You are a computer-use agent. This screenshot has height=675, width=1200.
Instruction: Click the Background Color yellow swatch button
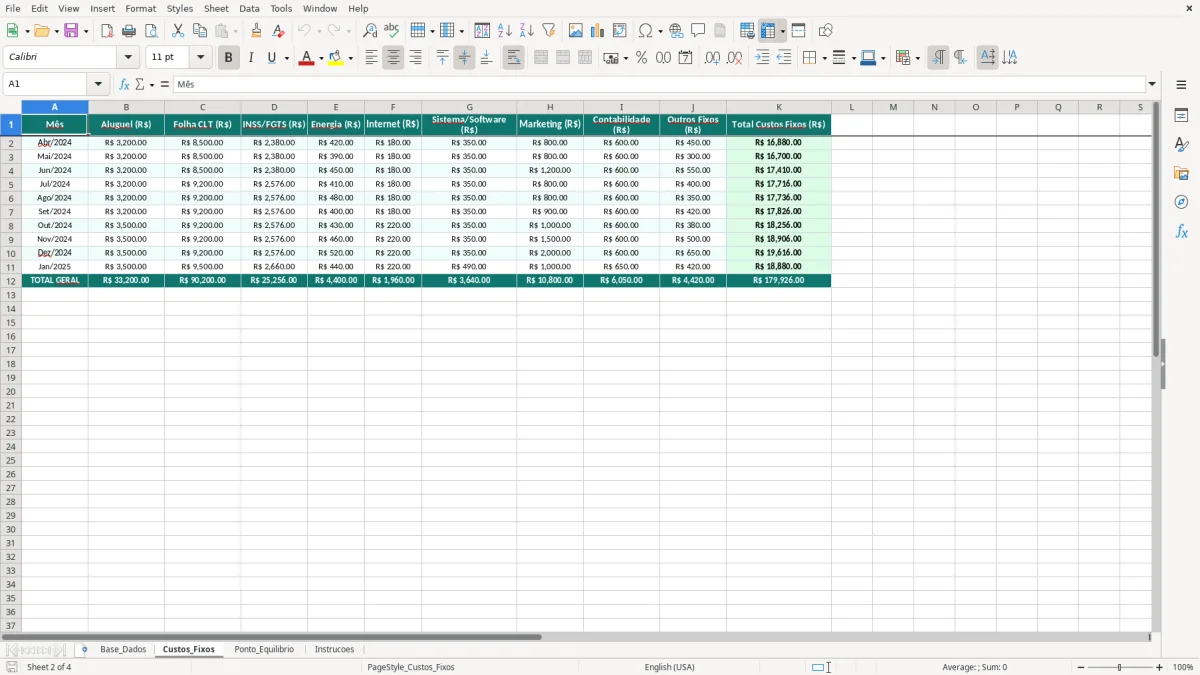pos(336,58)
